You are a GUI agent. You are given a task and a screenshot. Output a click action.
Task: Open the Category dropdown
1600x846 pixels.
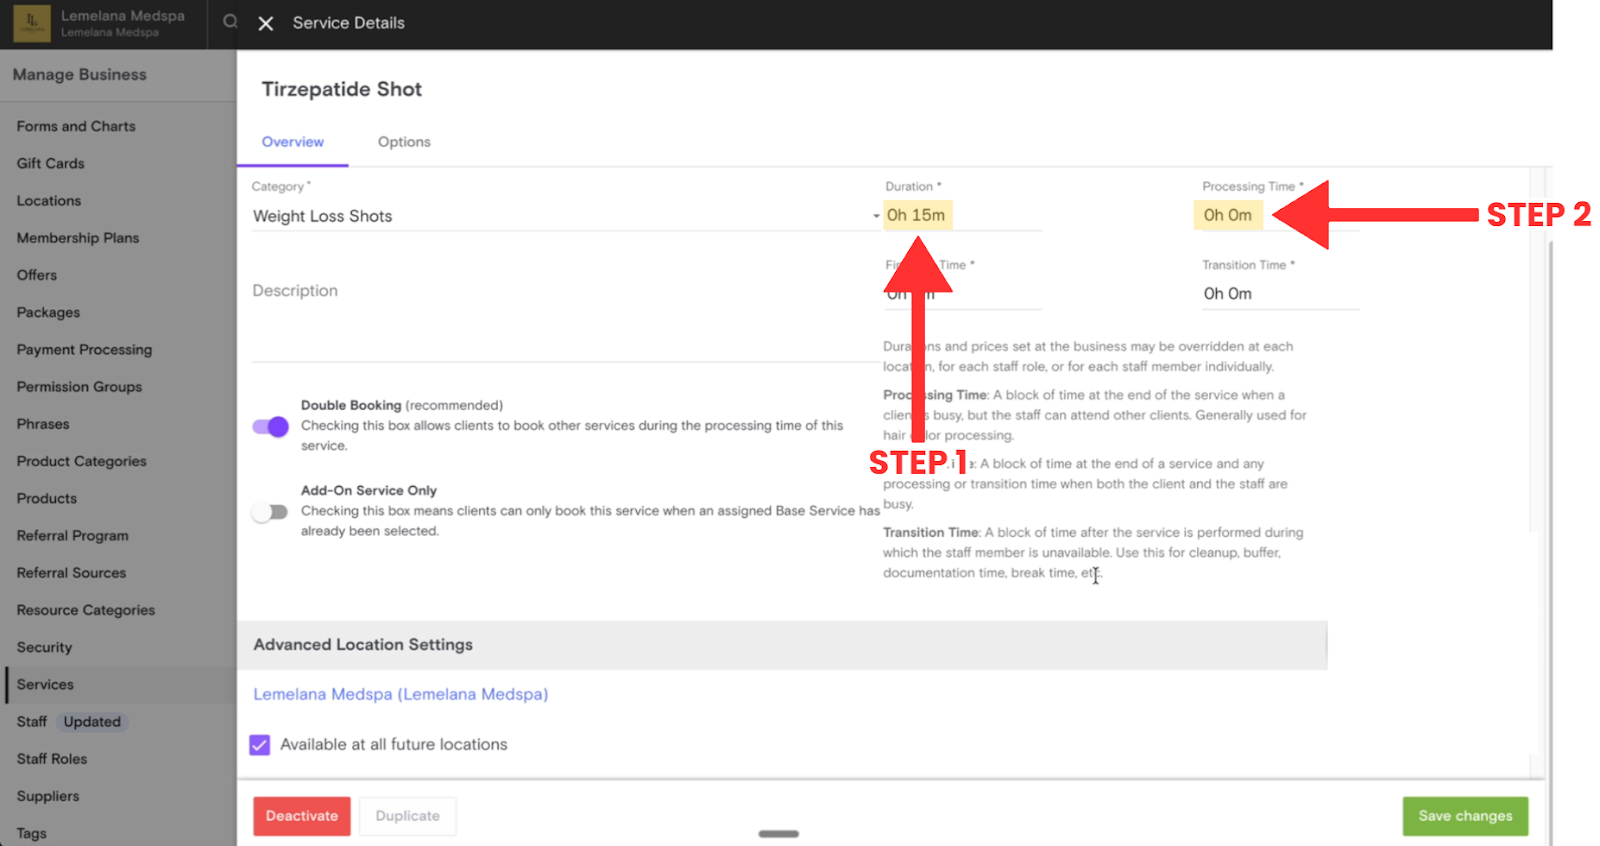click(x=566, y=216)
